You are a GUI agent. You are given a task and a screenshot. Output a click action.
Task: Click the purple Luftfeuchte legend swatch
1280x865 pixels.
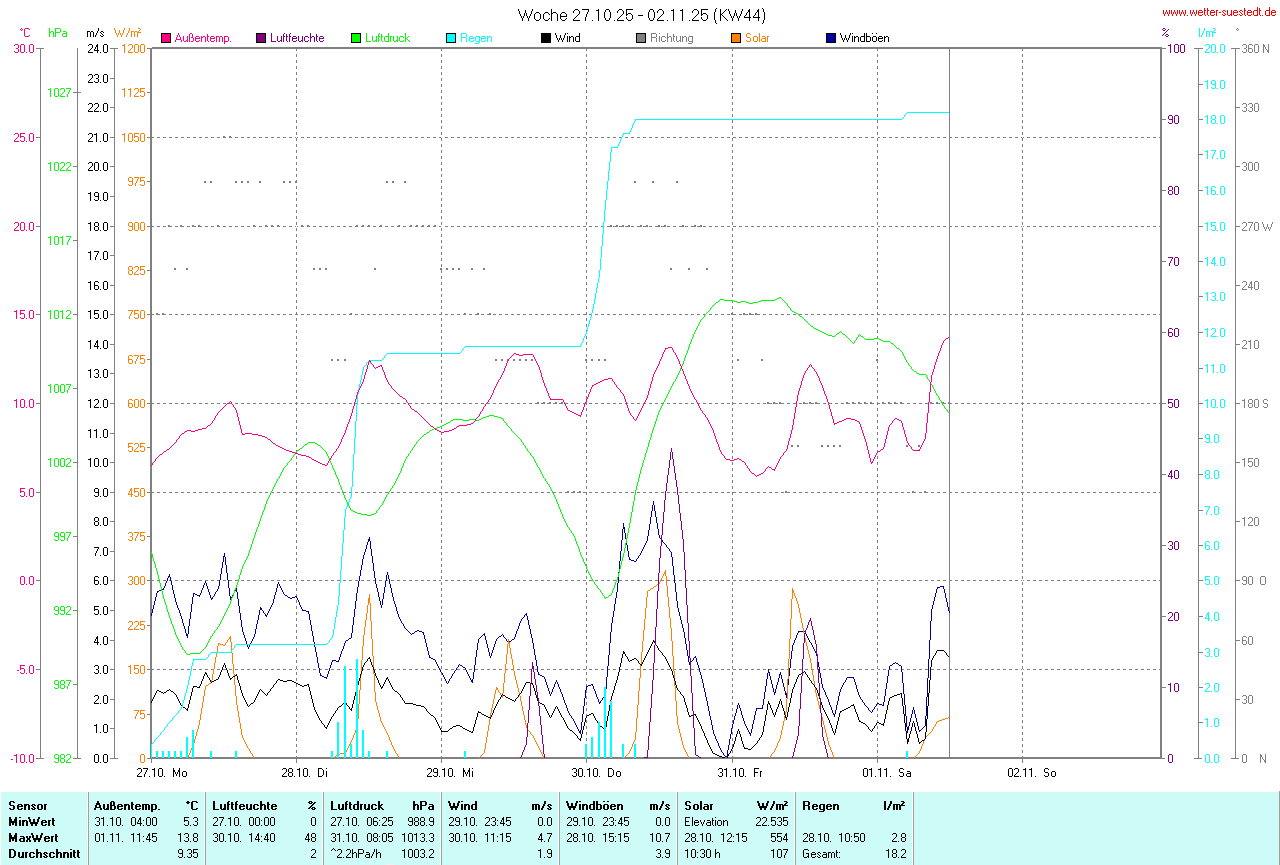point(262,38)
